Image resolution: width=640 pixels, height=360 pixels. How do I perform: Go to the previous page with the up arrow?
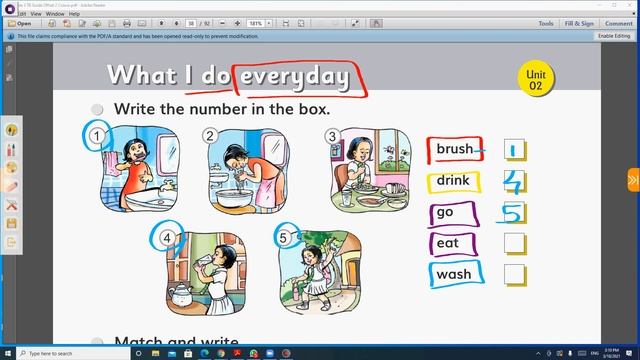tap(162, 23)
